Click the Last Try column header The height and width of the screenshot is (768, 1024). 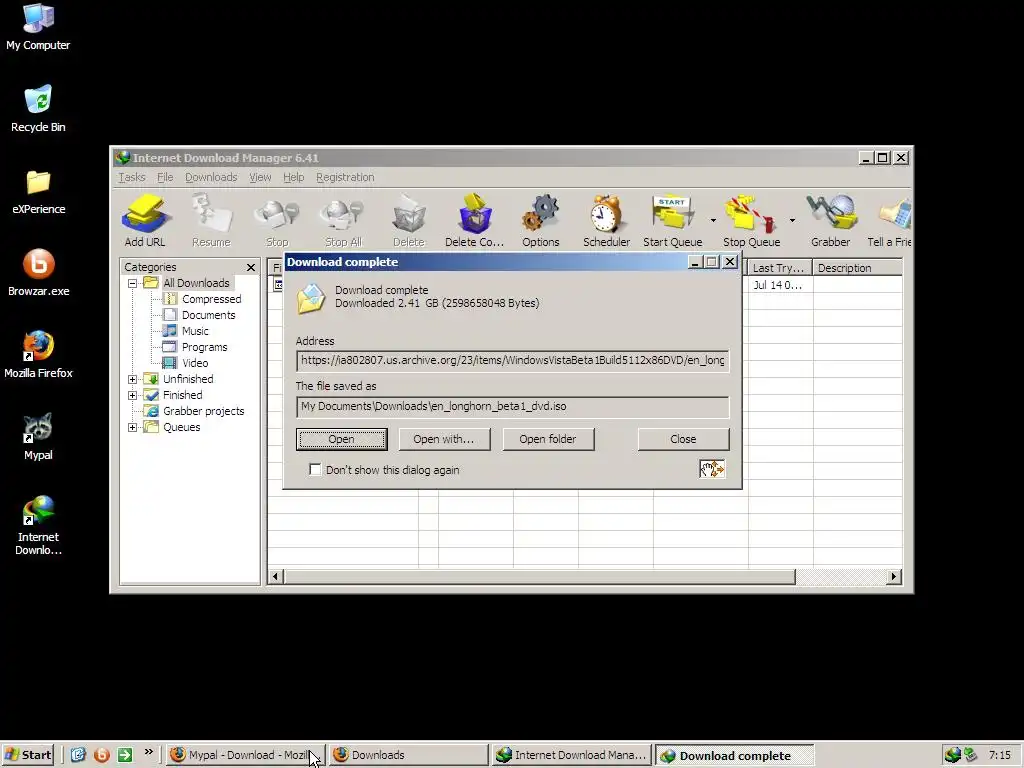tap(780, 268)
